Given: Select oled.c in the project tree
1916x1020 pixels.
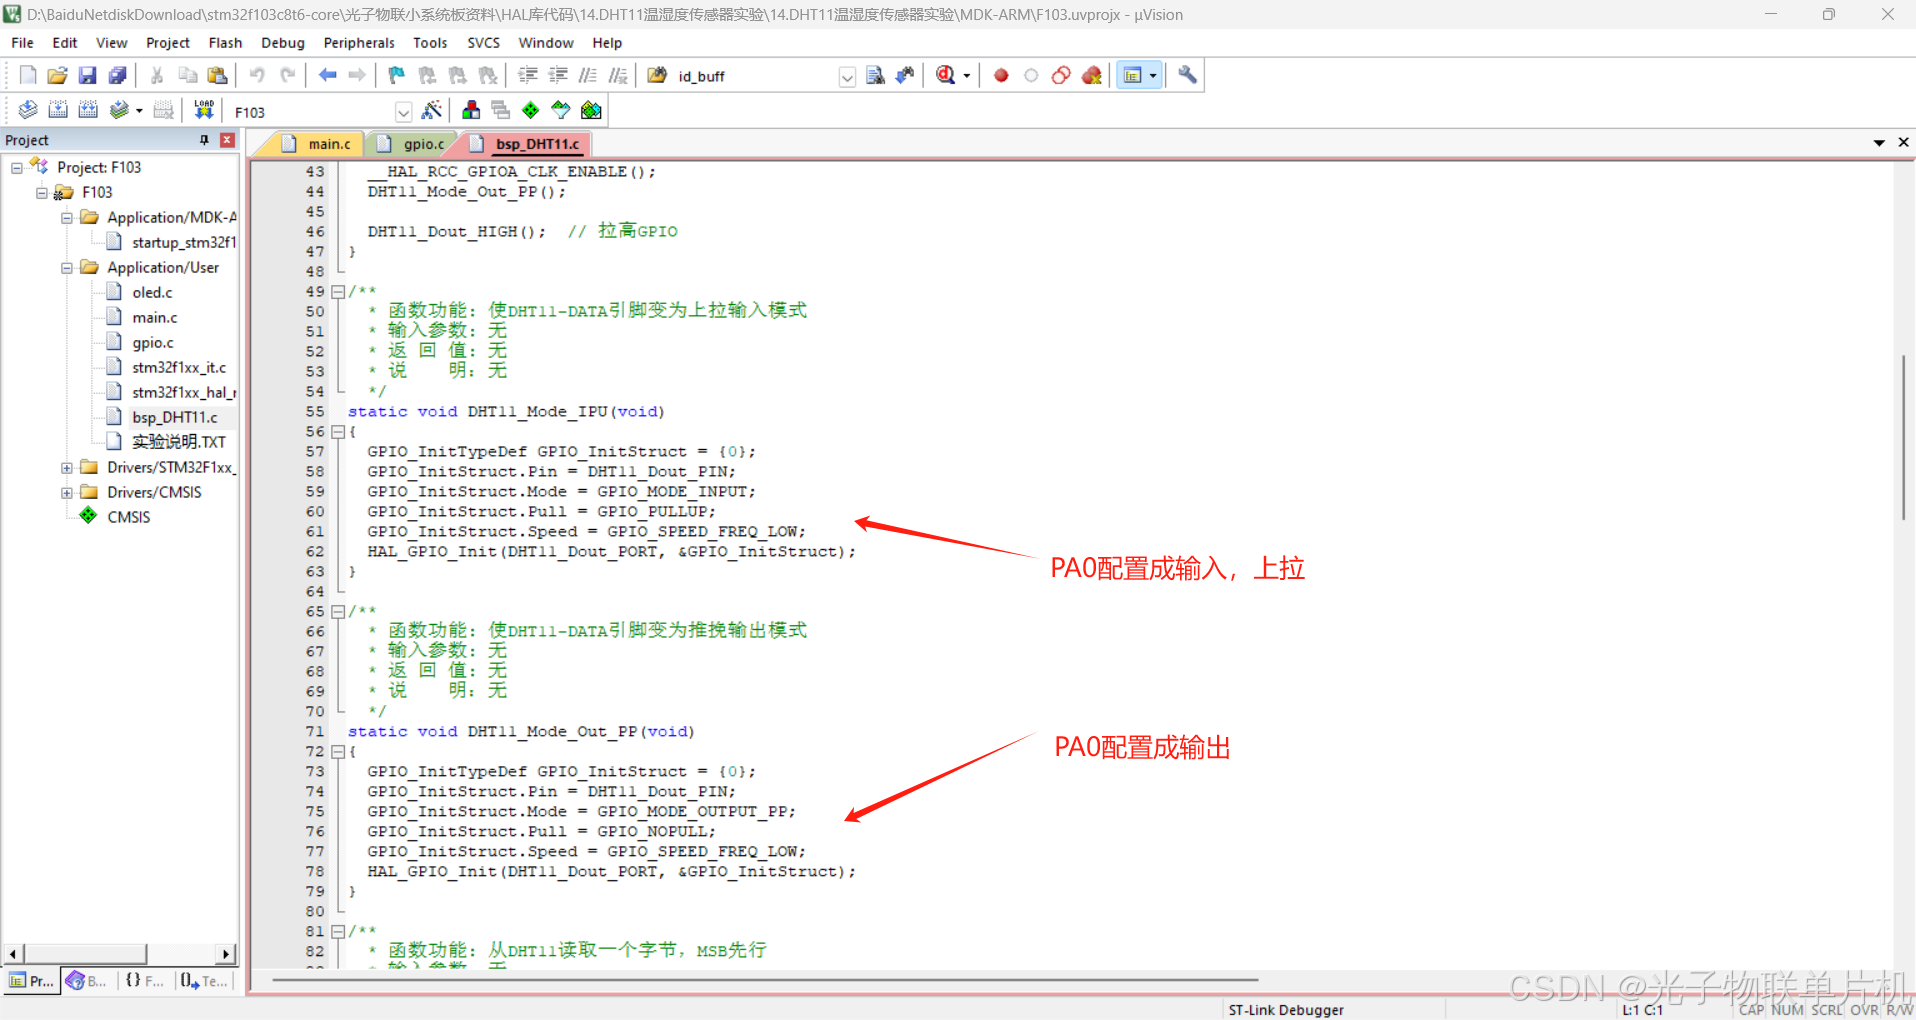Looking at the screenshot, I should click(152, 293).
